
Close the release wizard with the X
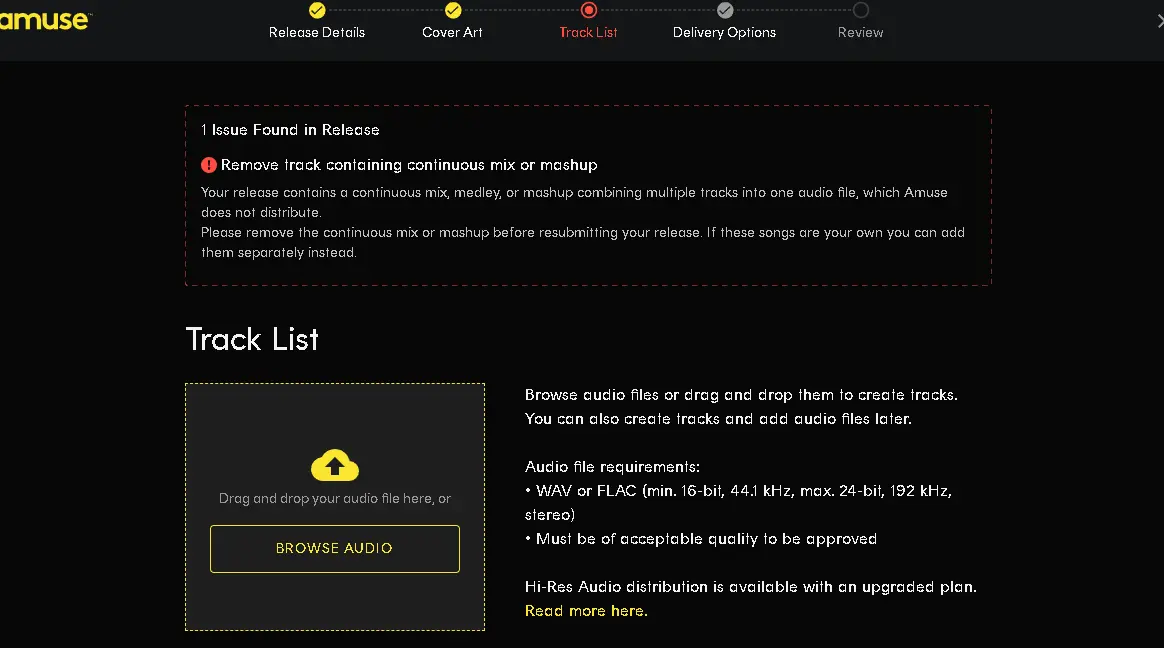1160,21
